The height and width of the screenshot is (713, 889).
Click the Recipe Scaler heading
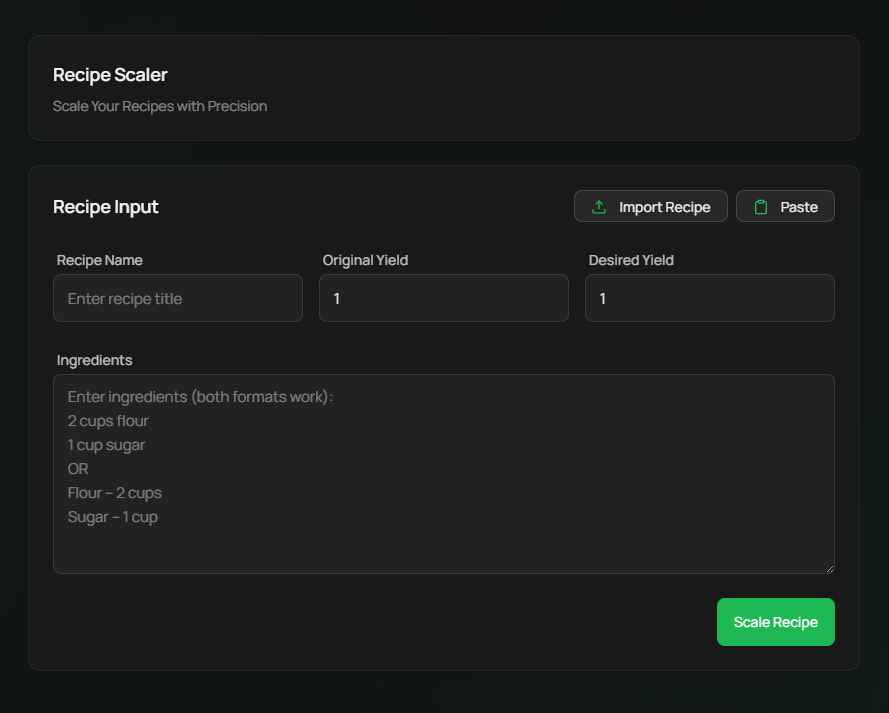110,75
